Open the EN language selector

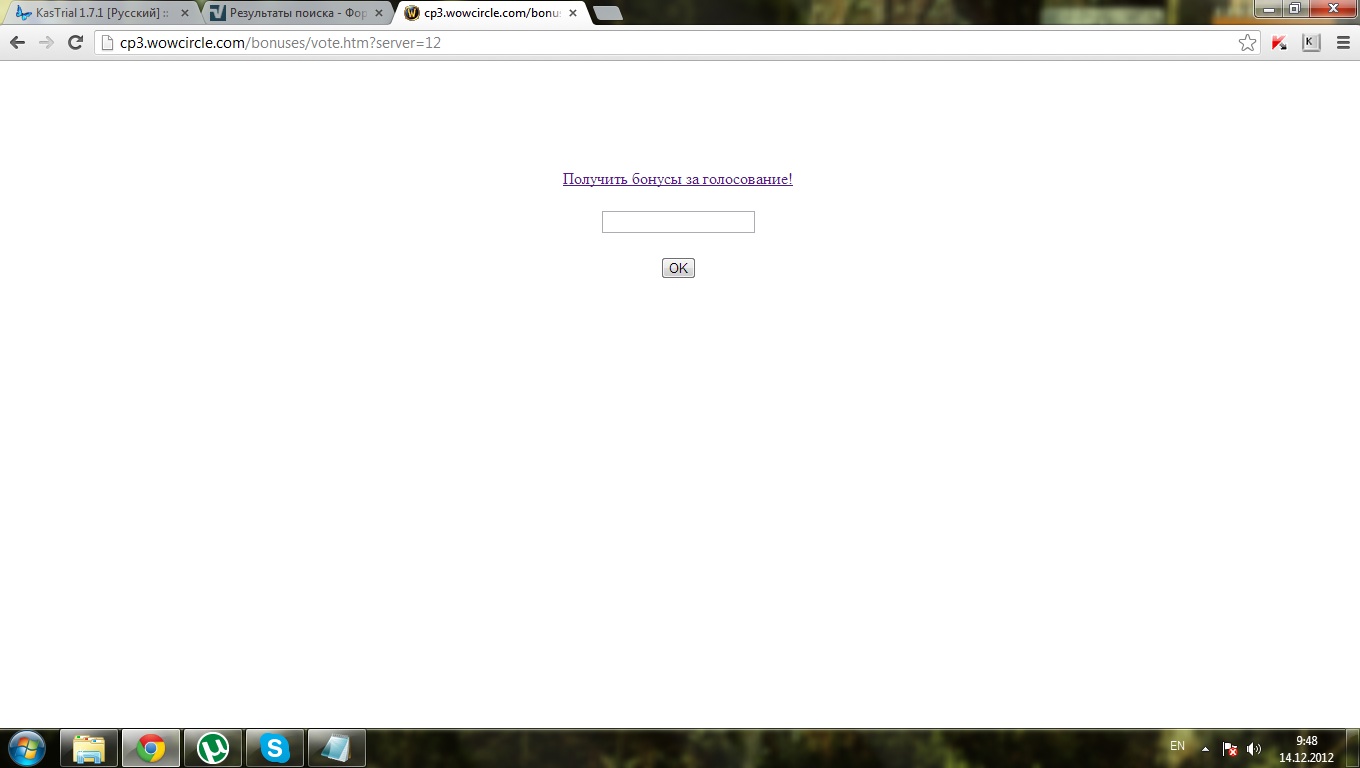[x=1177, y=746]
